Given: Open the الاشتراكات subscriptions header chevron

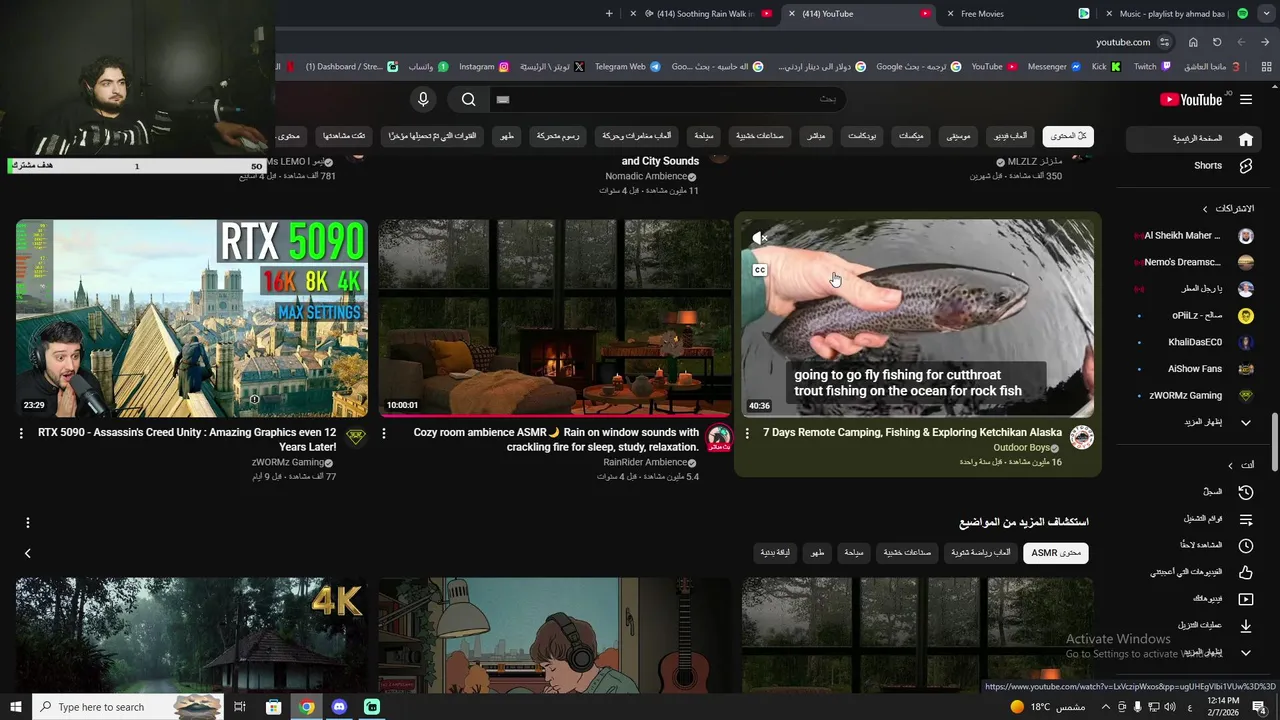Looking at the screenshot, I should (x=1206, y=209).
